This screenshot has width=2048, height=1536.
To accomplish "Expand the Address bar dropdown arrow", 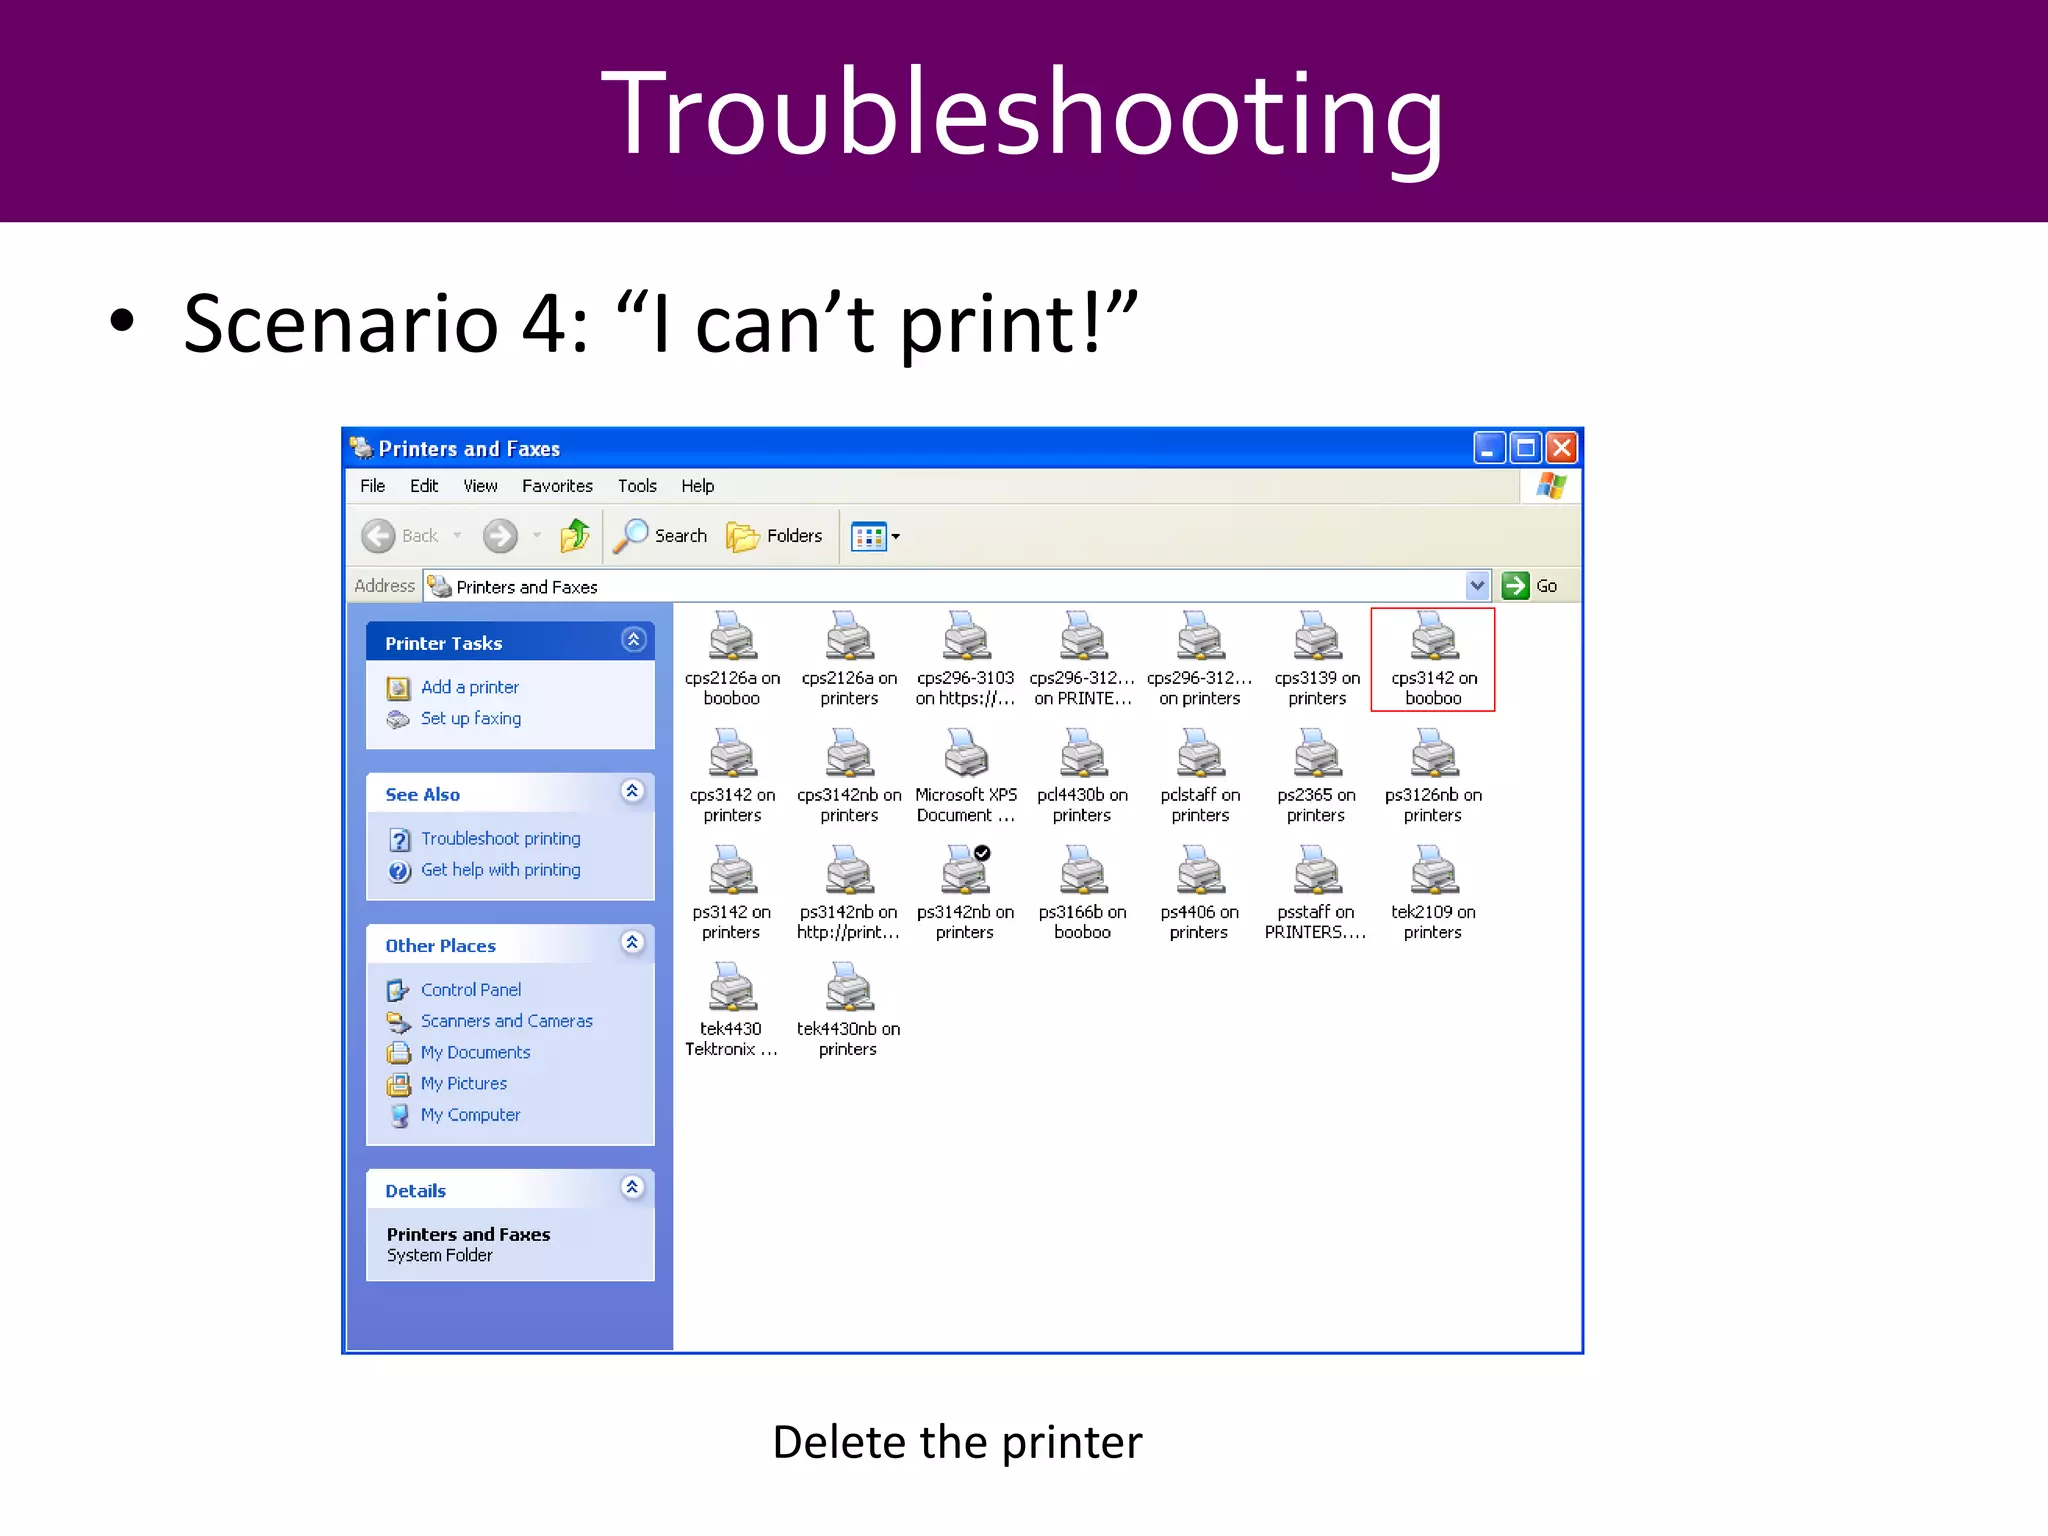I will coord(1477,586).
